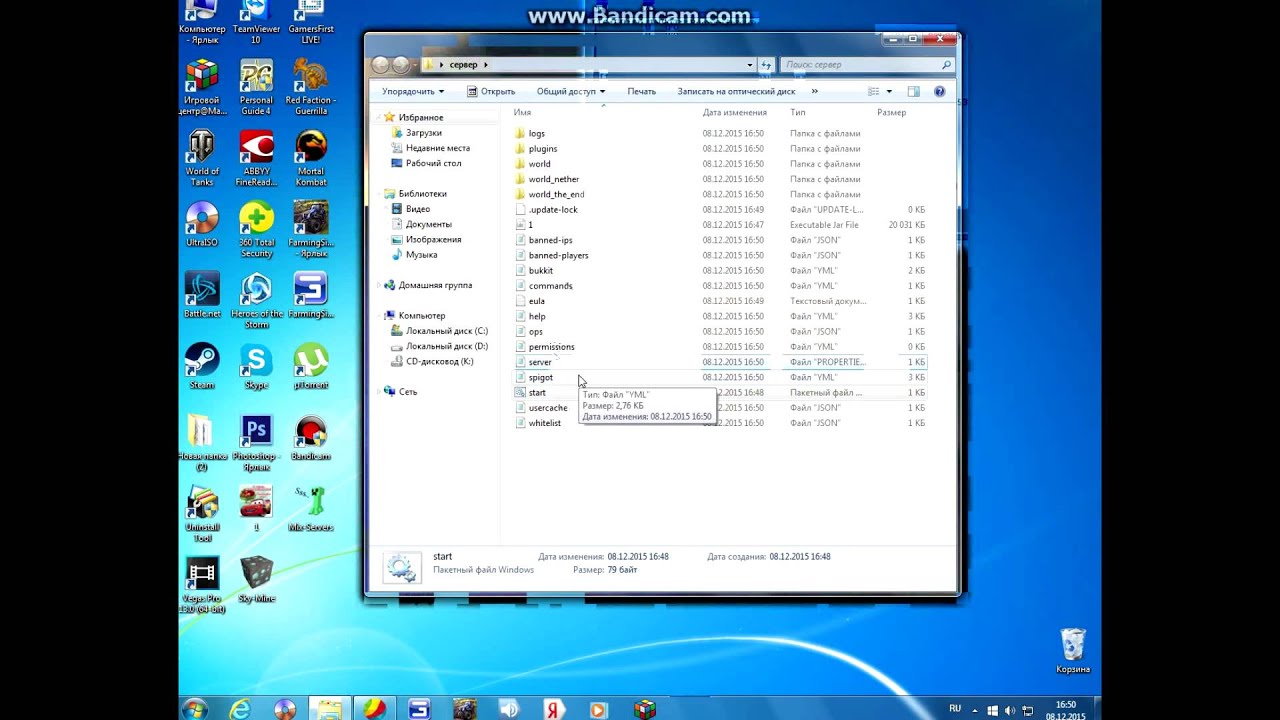The image size is (1280, 720).
Task: Expand the view options dropdown arrow
Action: coord(889,91)
